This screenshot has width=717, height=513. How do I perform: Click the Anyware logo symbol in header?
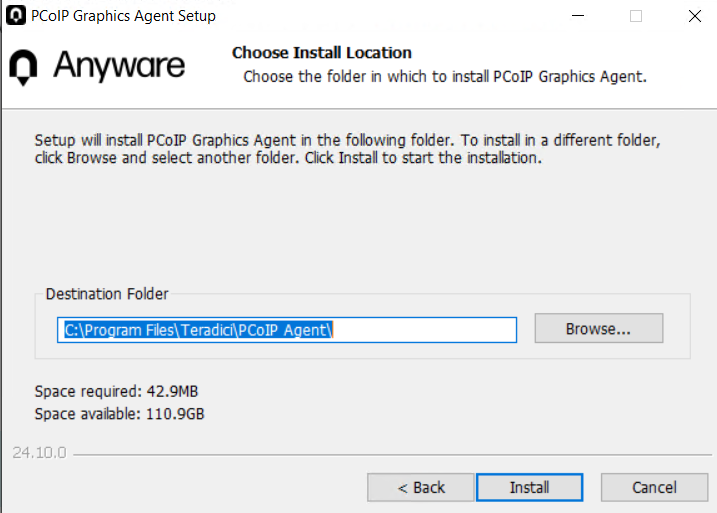[23, 67]
